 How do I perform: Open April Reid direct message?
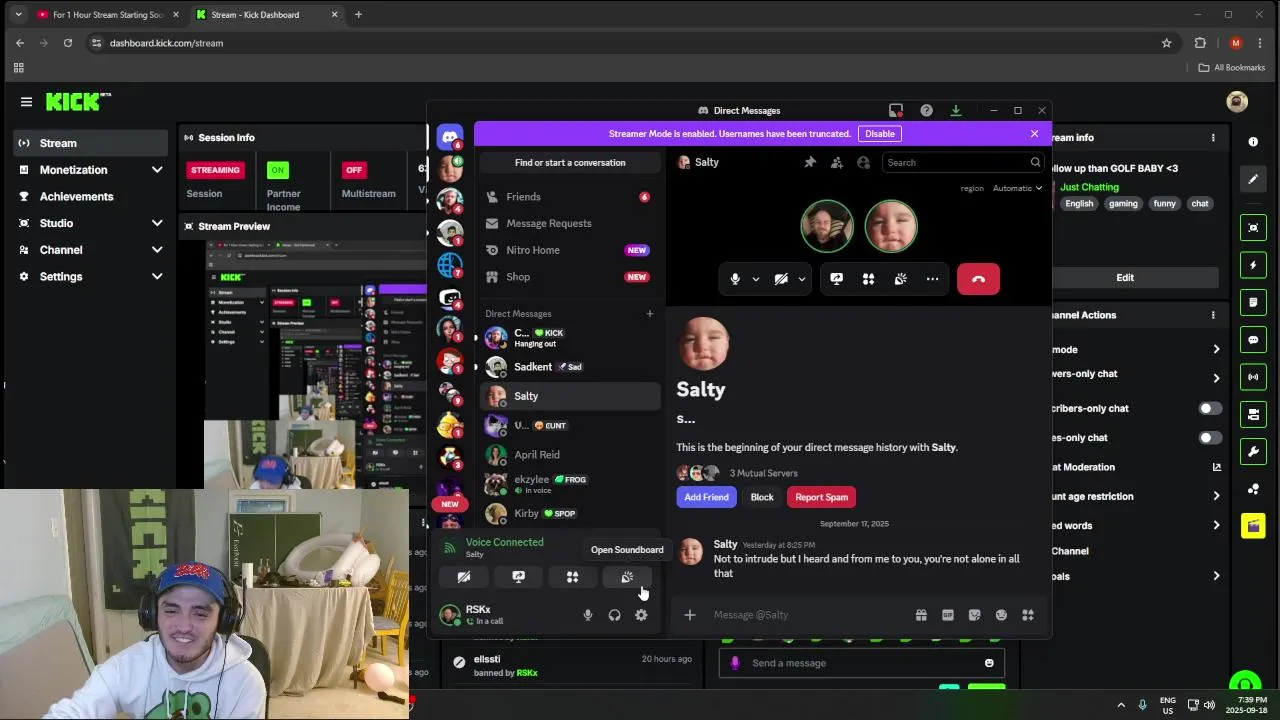pyautogui.click(x=570, y=455)
